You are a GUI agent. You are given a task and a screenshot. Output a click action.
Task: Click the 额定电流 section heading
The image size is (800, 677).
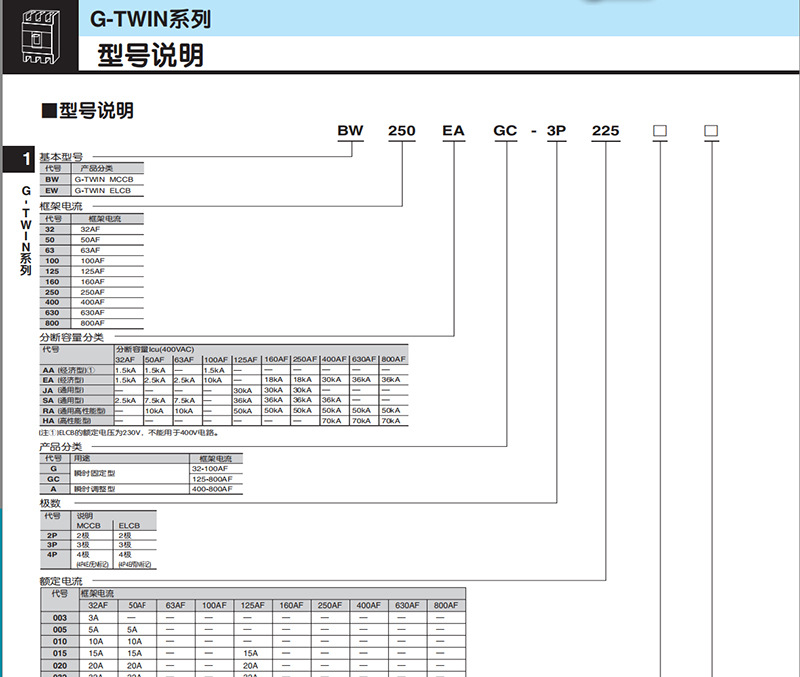61,581
